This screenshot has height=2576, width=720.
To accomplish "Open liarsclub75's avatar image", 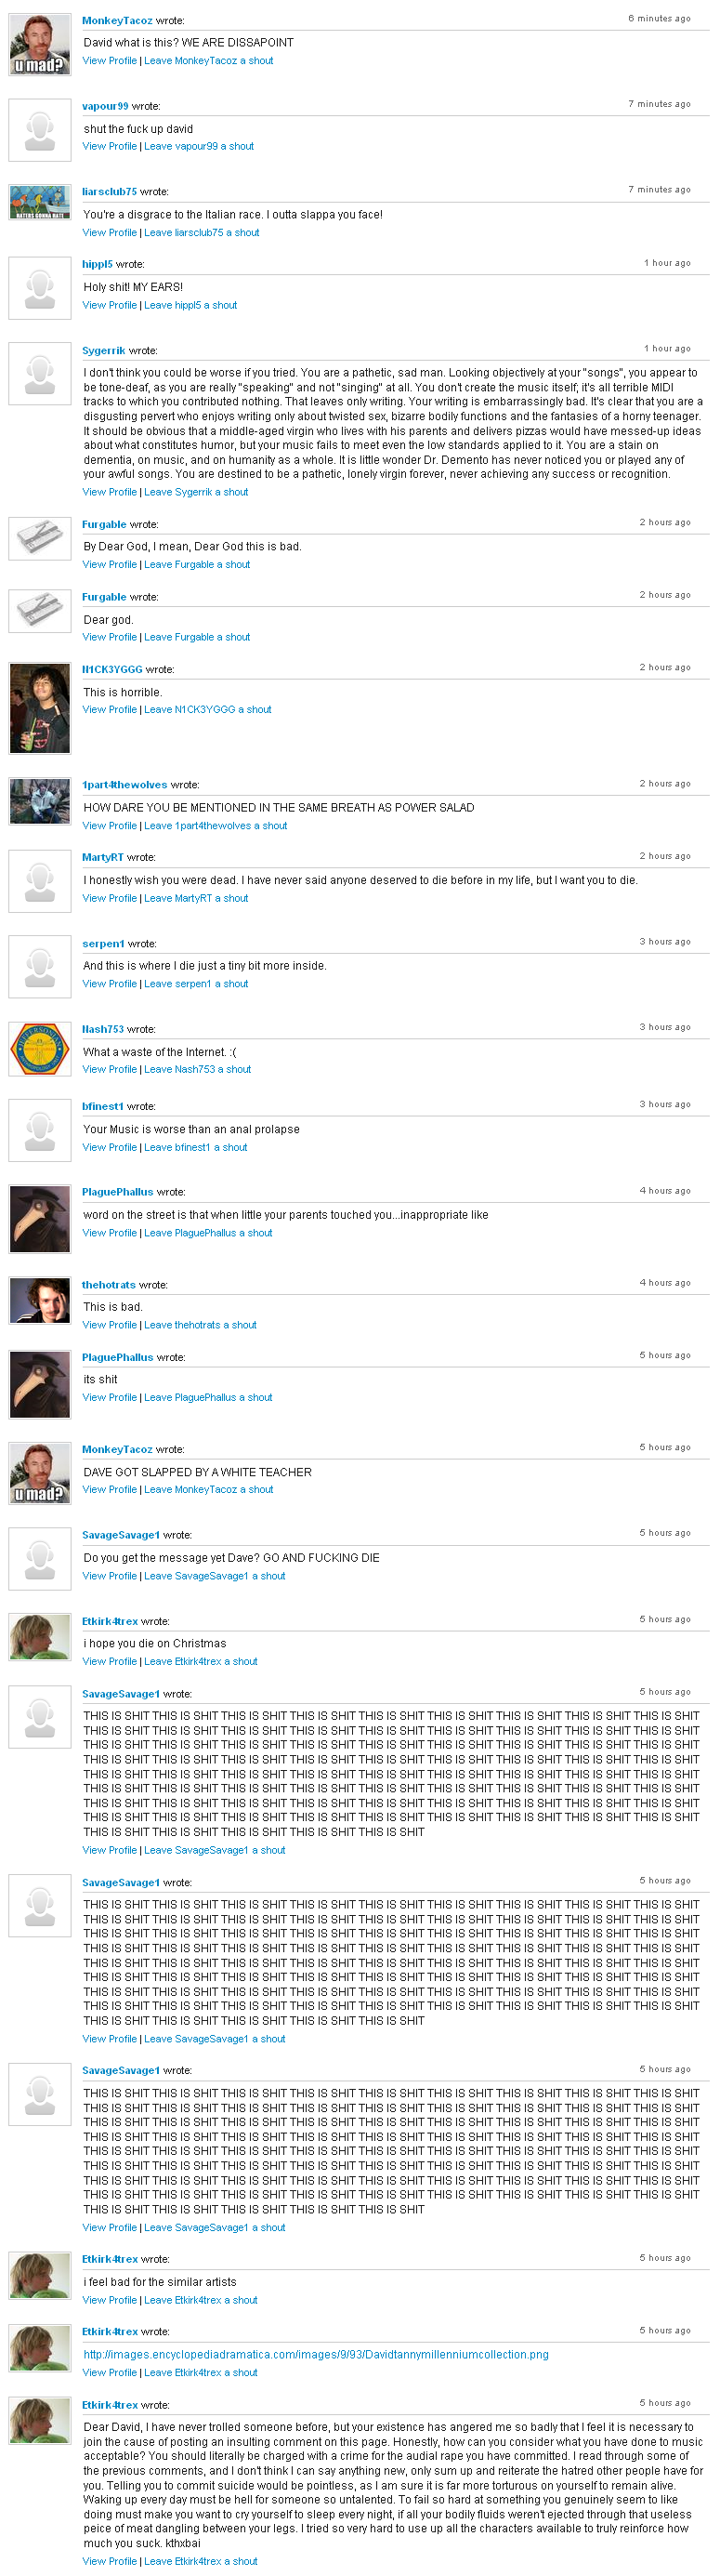I will (40, 202).
